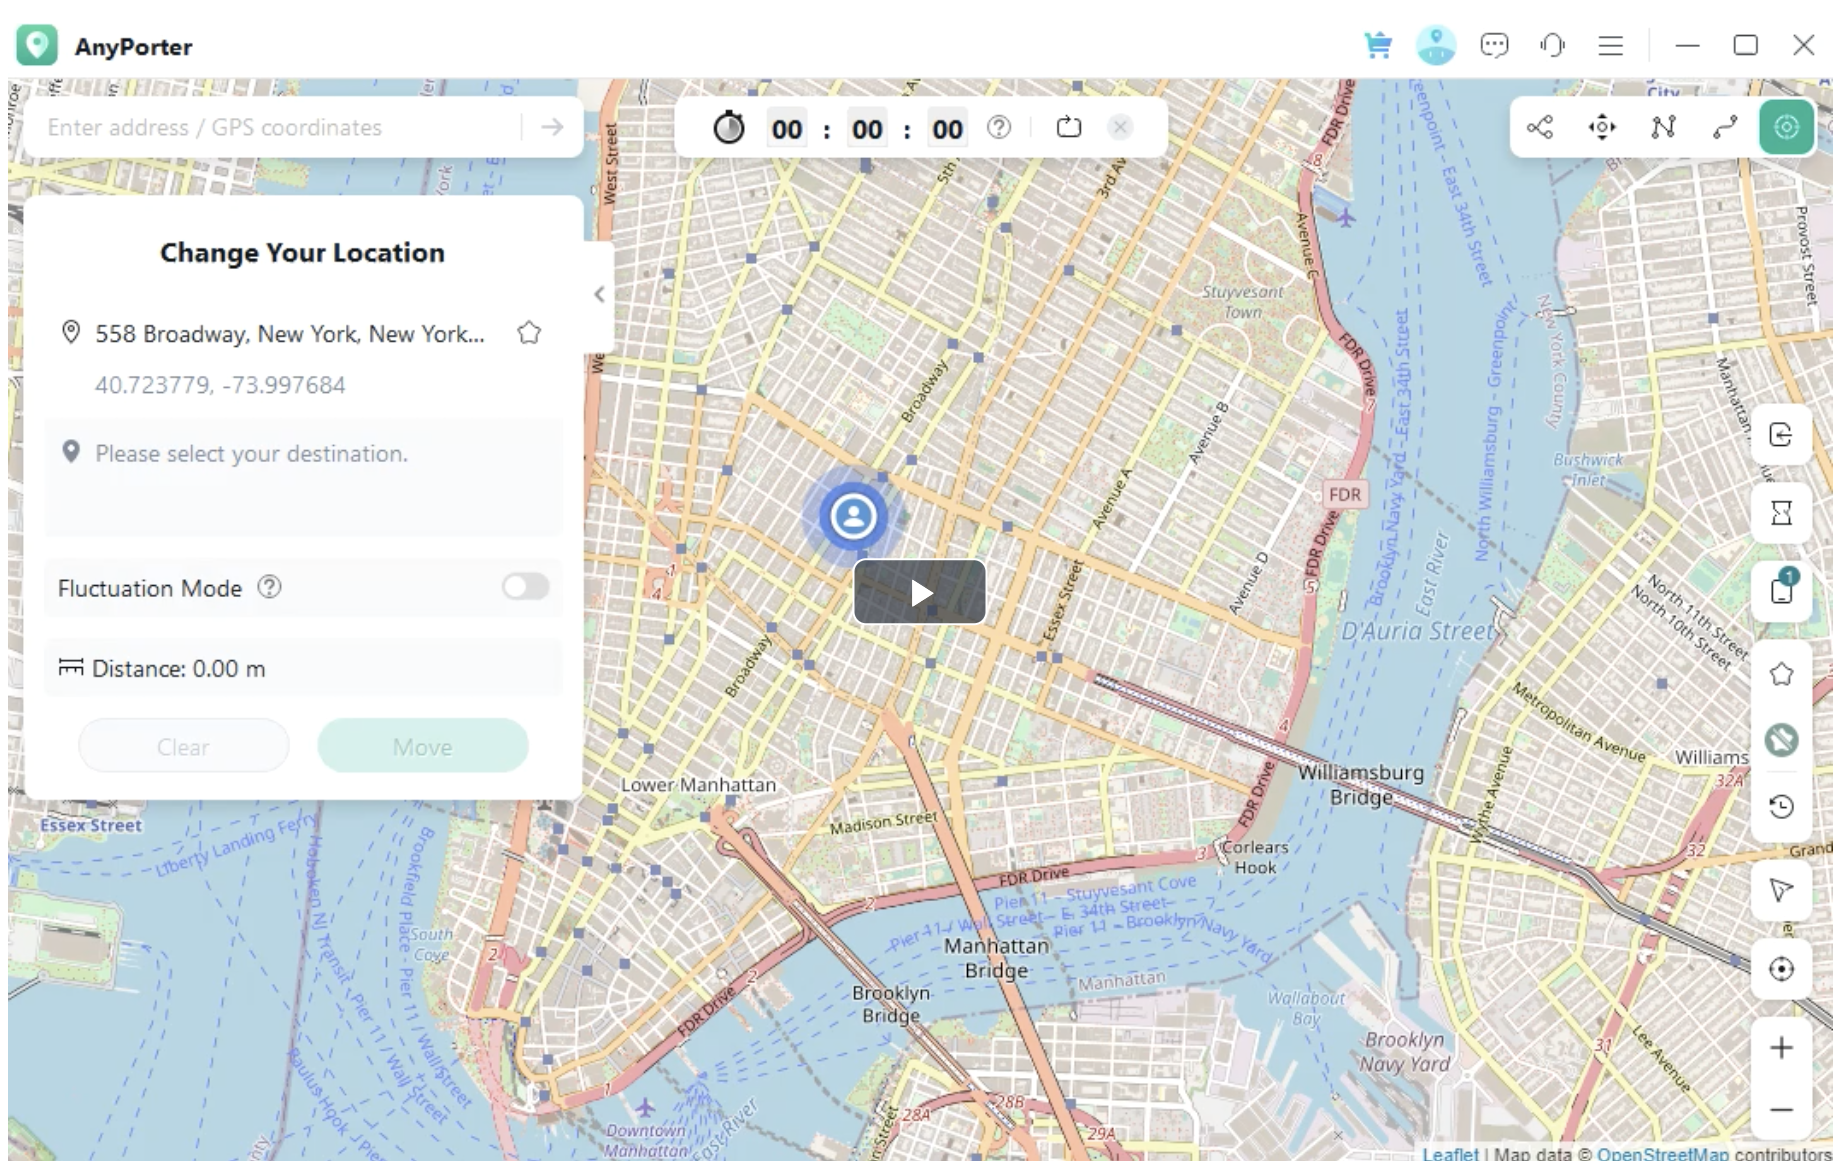
Task: Open the OpenStreetMap attribution link
Action: click(1660, 1154)
